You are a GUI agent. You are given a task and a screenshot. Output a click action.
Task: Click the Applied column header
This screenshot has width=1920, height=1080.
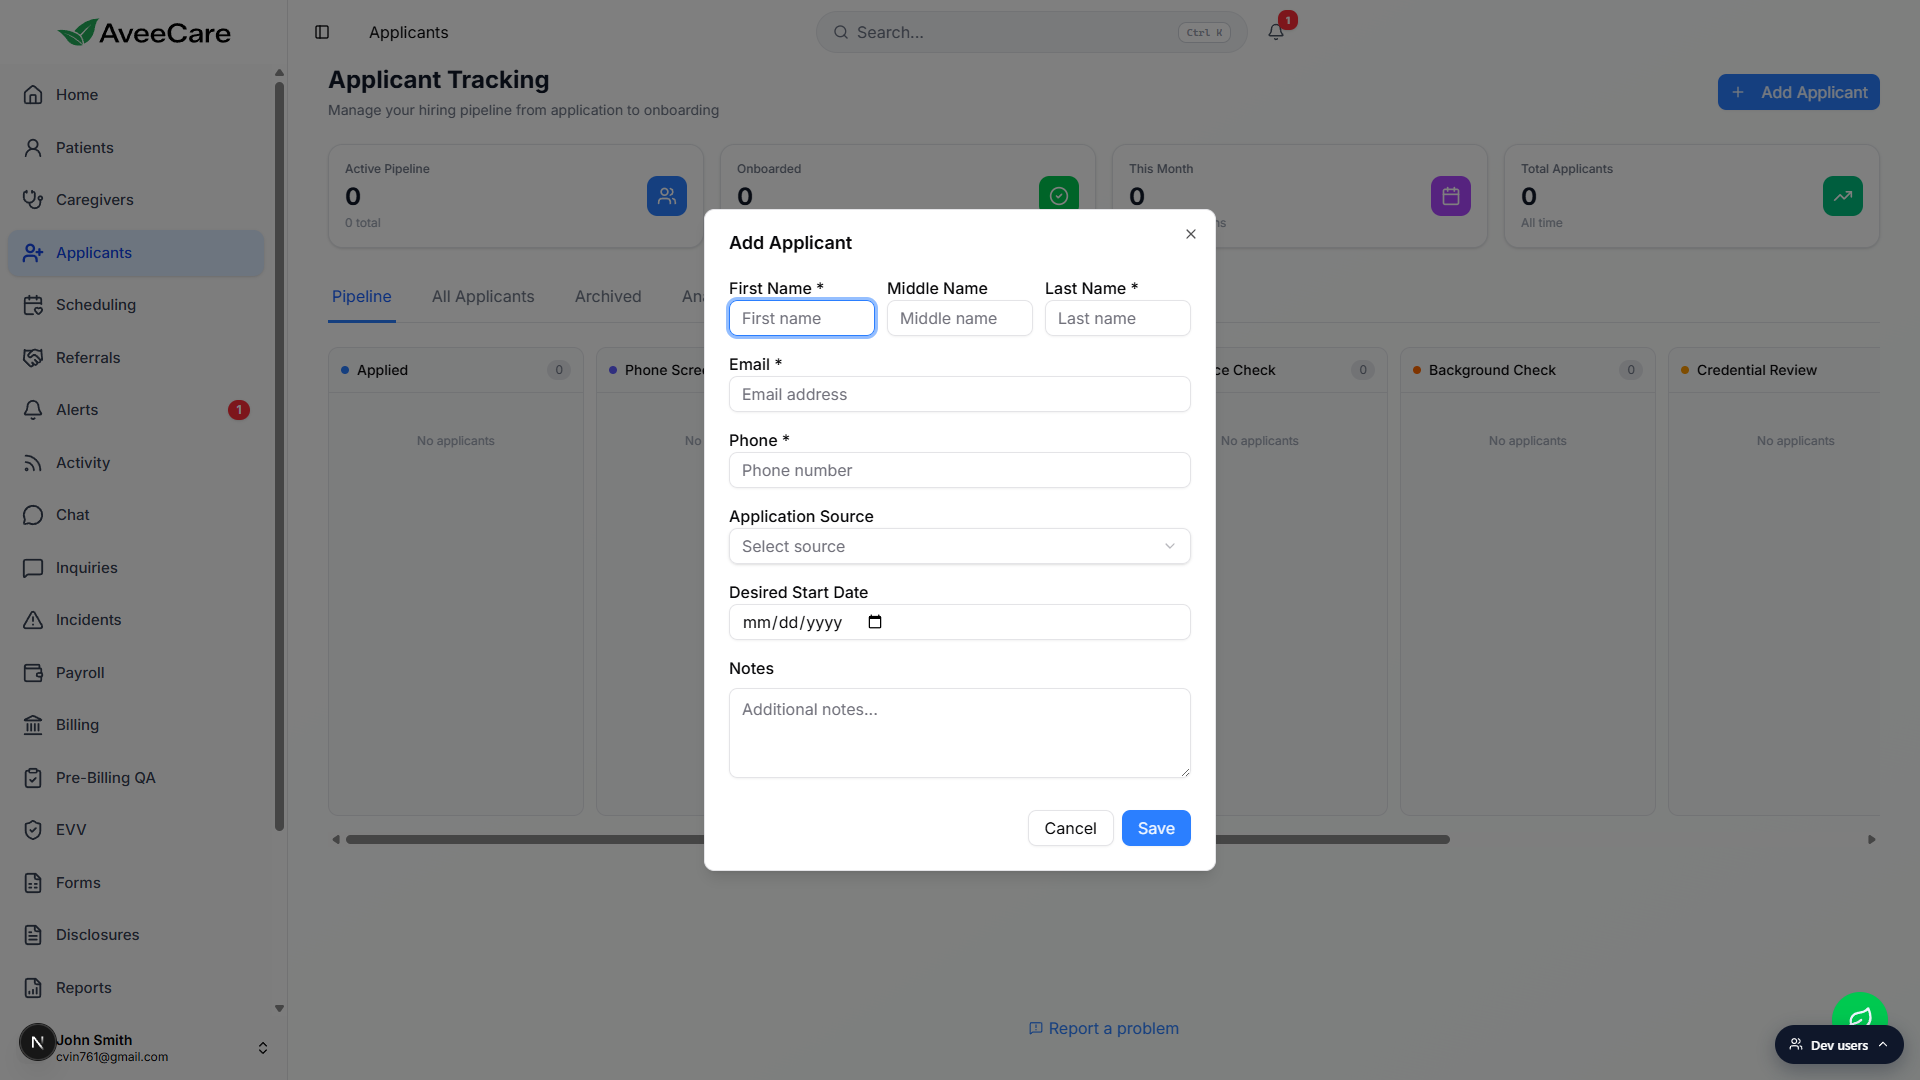coord(456,370)
